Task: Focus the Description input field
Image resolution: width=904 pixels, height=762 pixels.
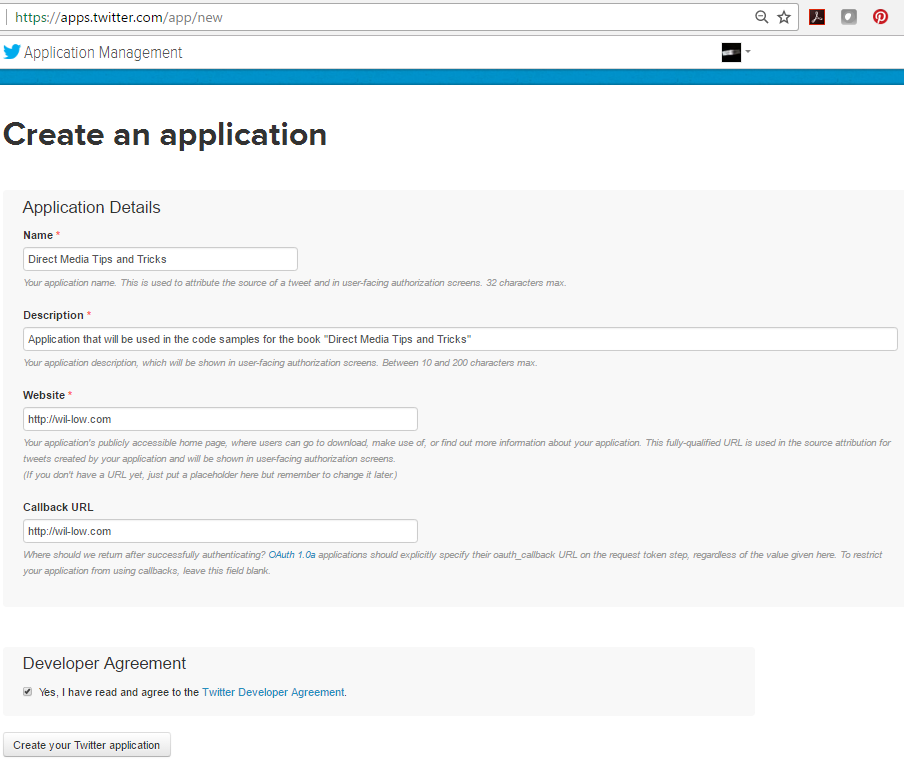Action: 460,339
